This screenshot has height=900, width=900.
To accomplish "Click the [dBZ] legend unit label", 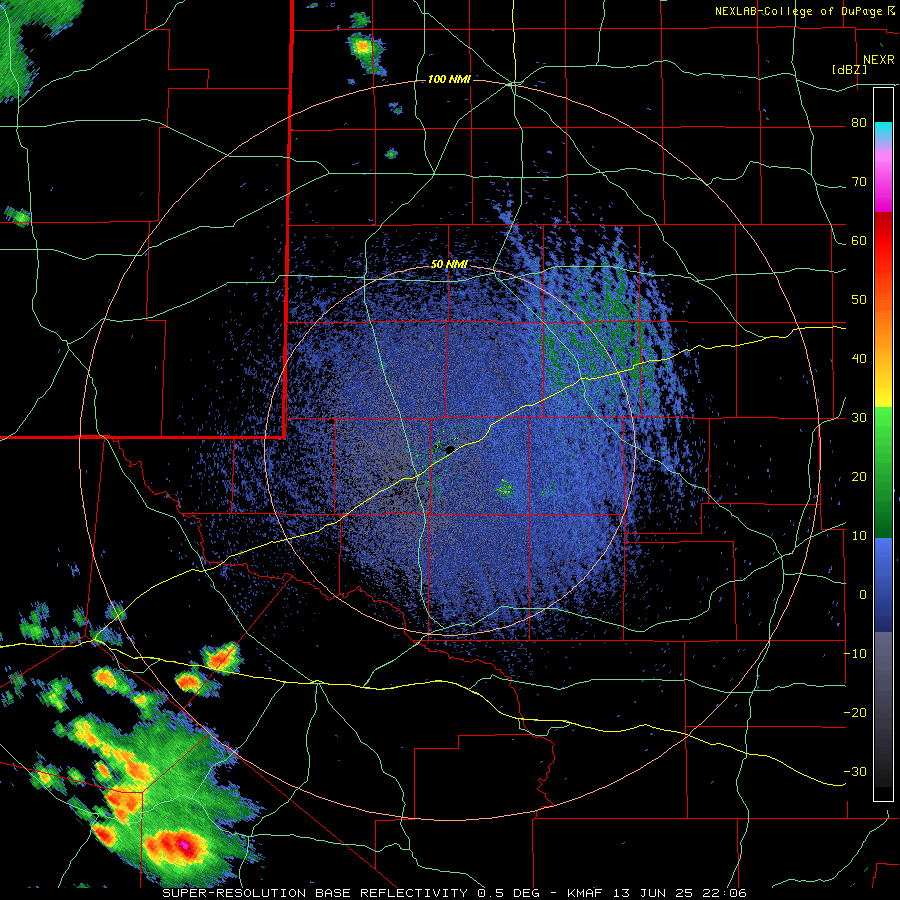I will point(849,69).
